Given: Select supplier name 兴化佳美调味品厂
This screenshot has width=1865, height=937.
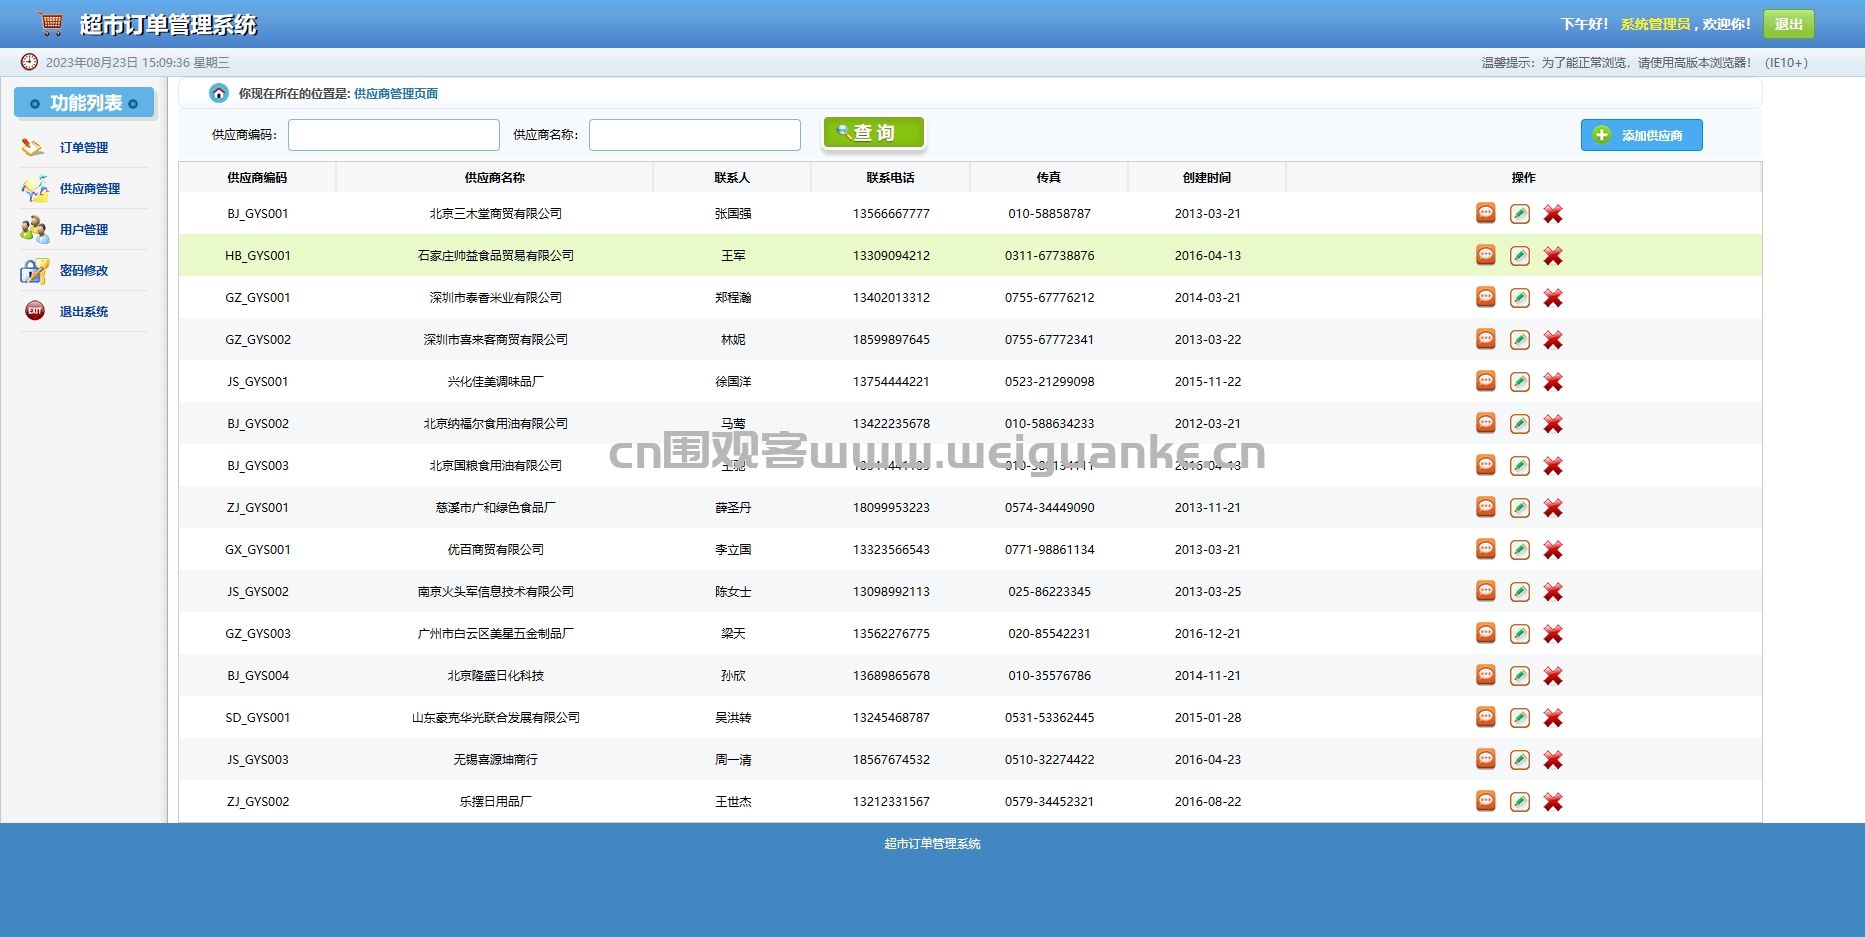Looking at the screenshot, I should [x=496, y=382].
